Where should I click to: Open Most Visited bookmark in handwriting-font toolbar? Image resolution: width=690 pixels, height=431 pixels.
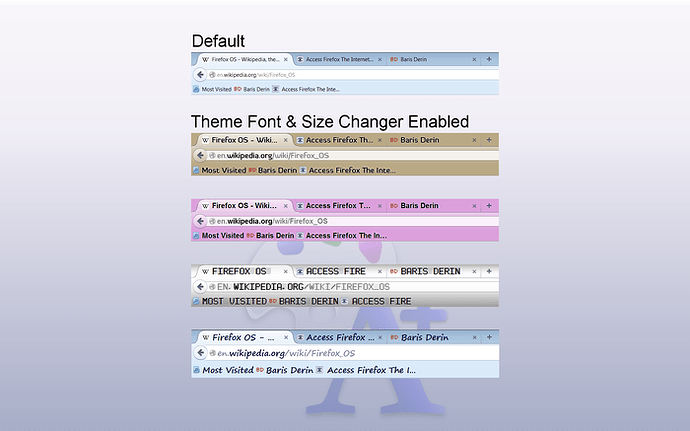click(224, 370)
